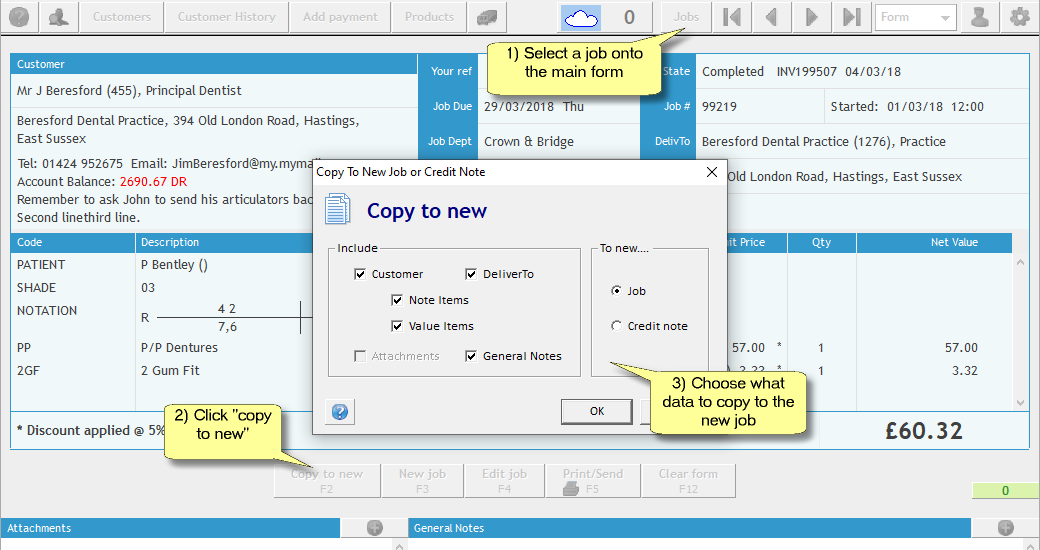Toggle the DeliverTo checkbox
This screenshot has width=1040, height=550.
click(471, 274)
